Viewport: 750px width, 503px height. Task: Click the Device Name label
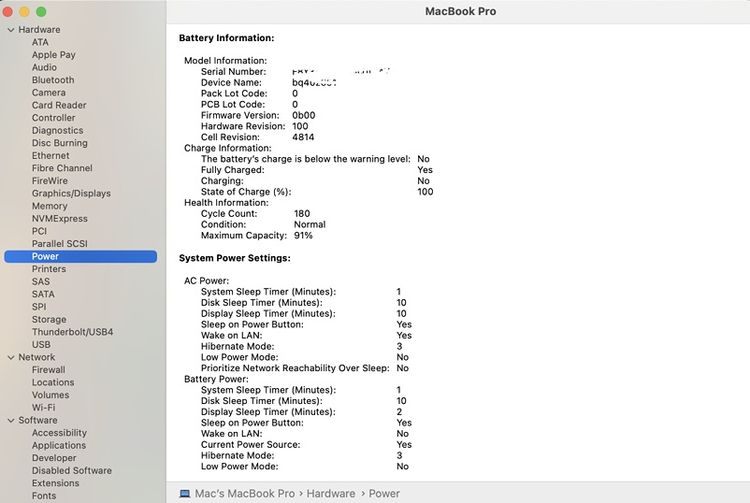click(231, 83)
